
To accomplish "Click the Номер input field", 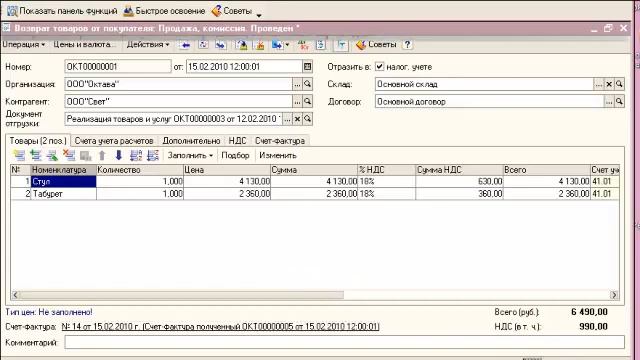I will coord(118,67).
